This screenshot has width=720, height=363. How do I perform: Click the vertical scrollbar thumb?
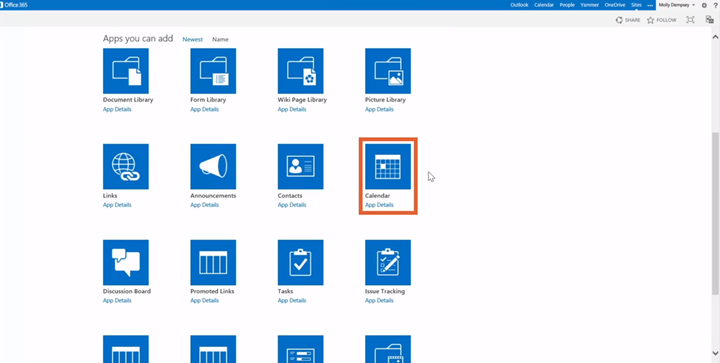pos(715,213)
